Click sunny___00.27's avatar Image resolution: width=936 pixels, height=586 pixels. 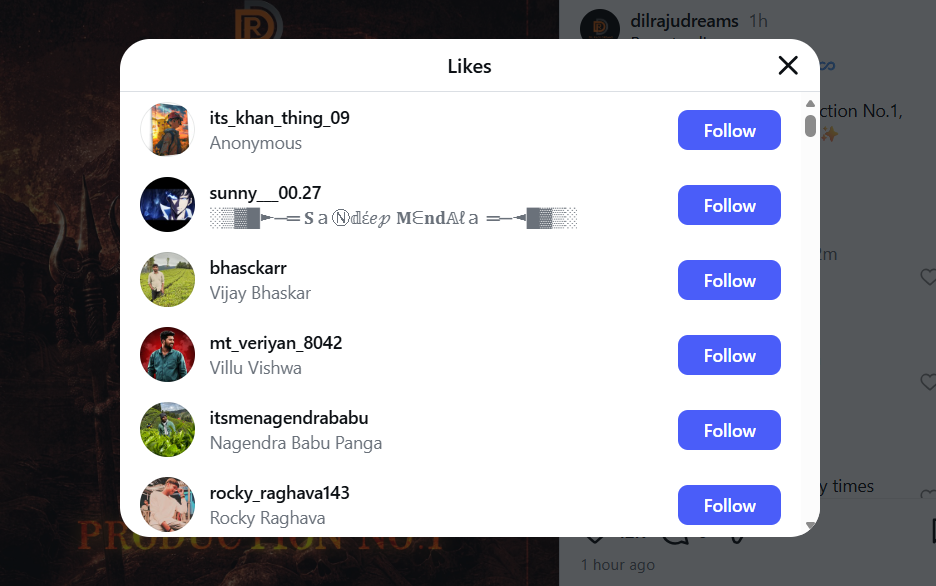167,205
